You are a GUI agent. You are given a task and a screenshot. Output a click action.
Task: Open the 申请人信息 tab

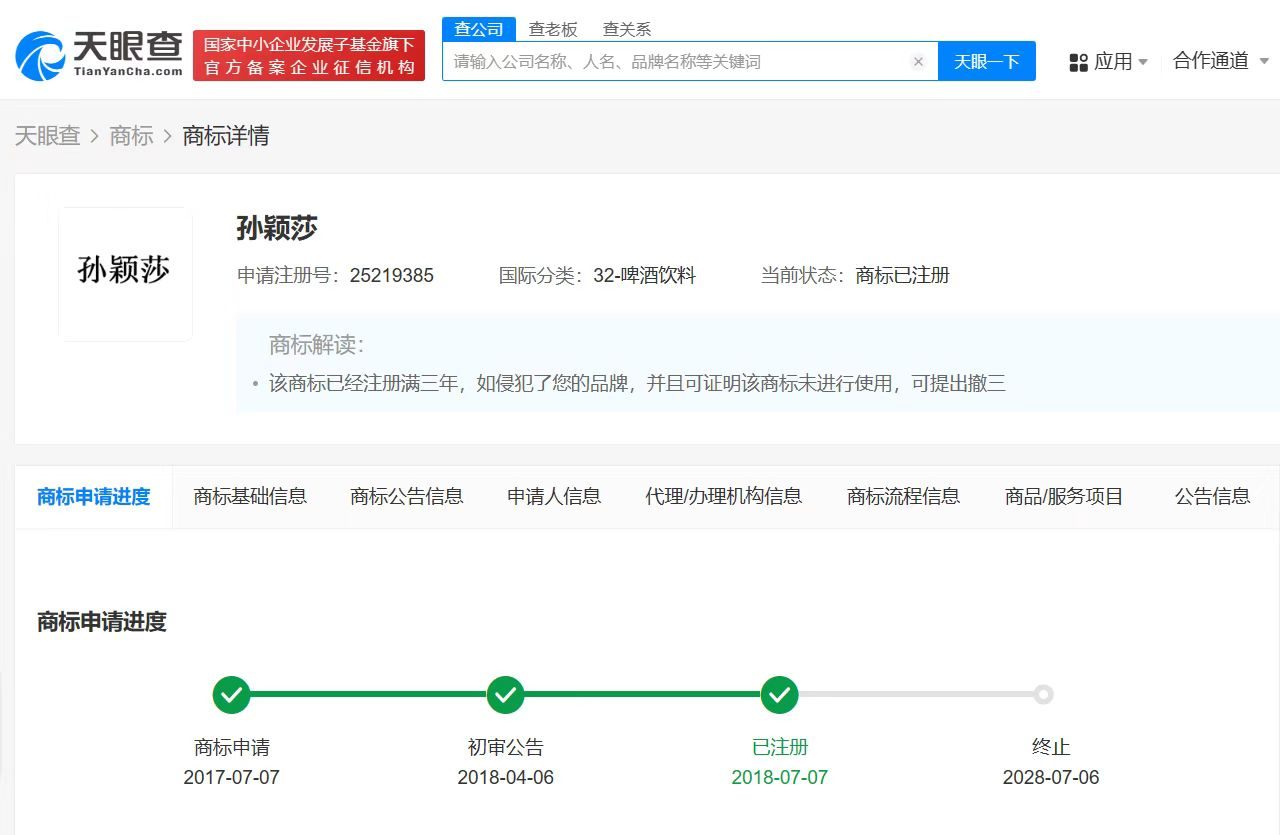click(554, 496)
